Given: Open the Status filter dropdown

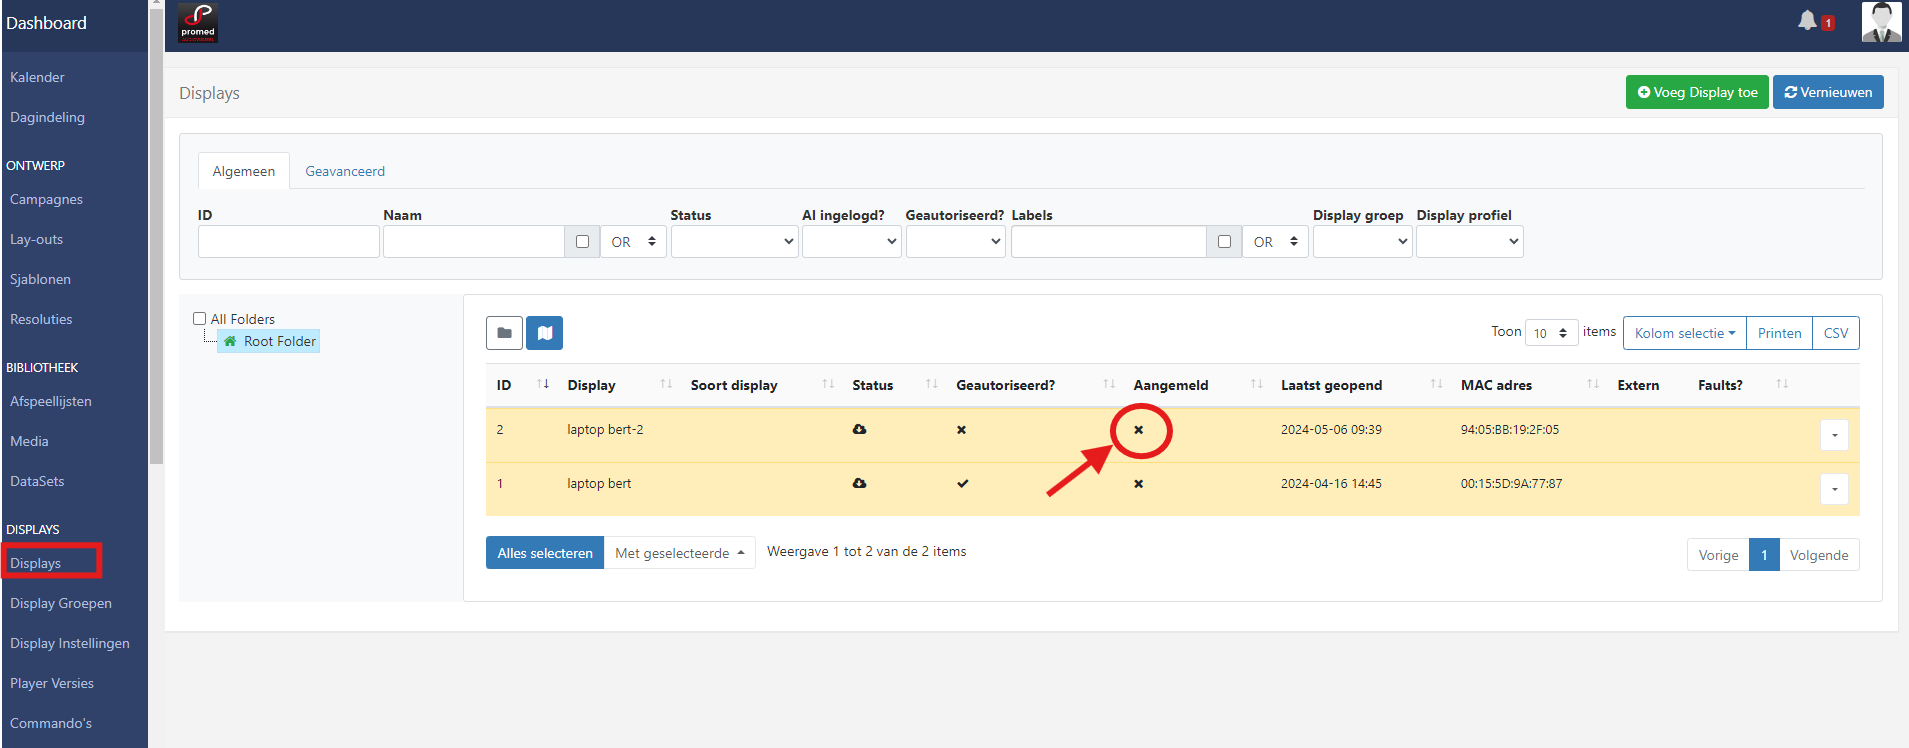Looking at the screenshot, I should point(734,242).
